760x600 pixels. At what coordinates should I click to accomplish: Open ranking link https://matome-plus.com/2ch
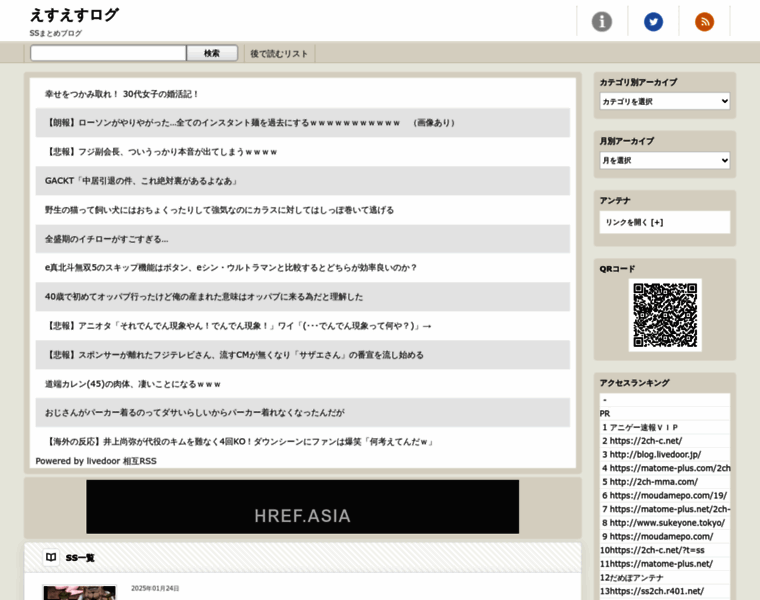[x=670, y=468]
